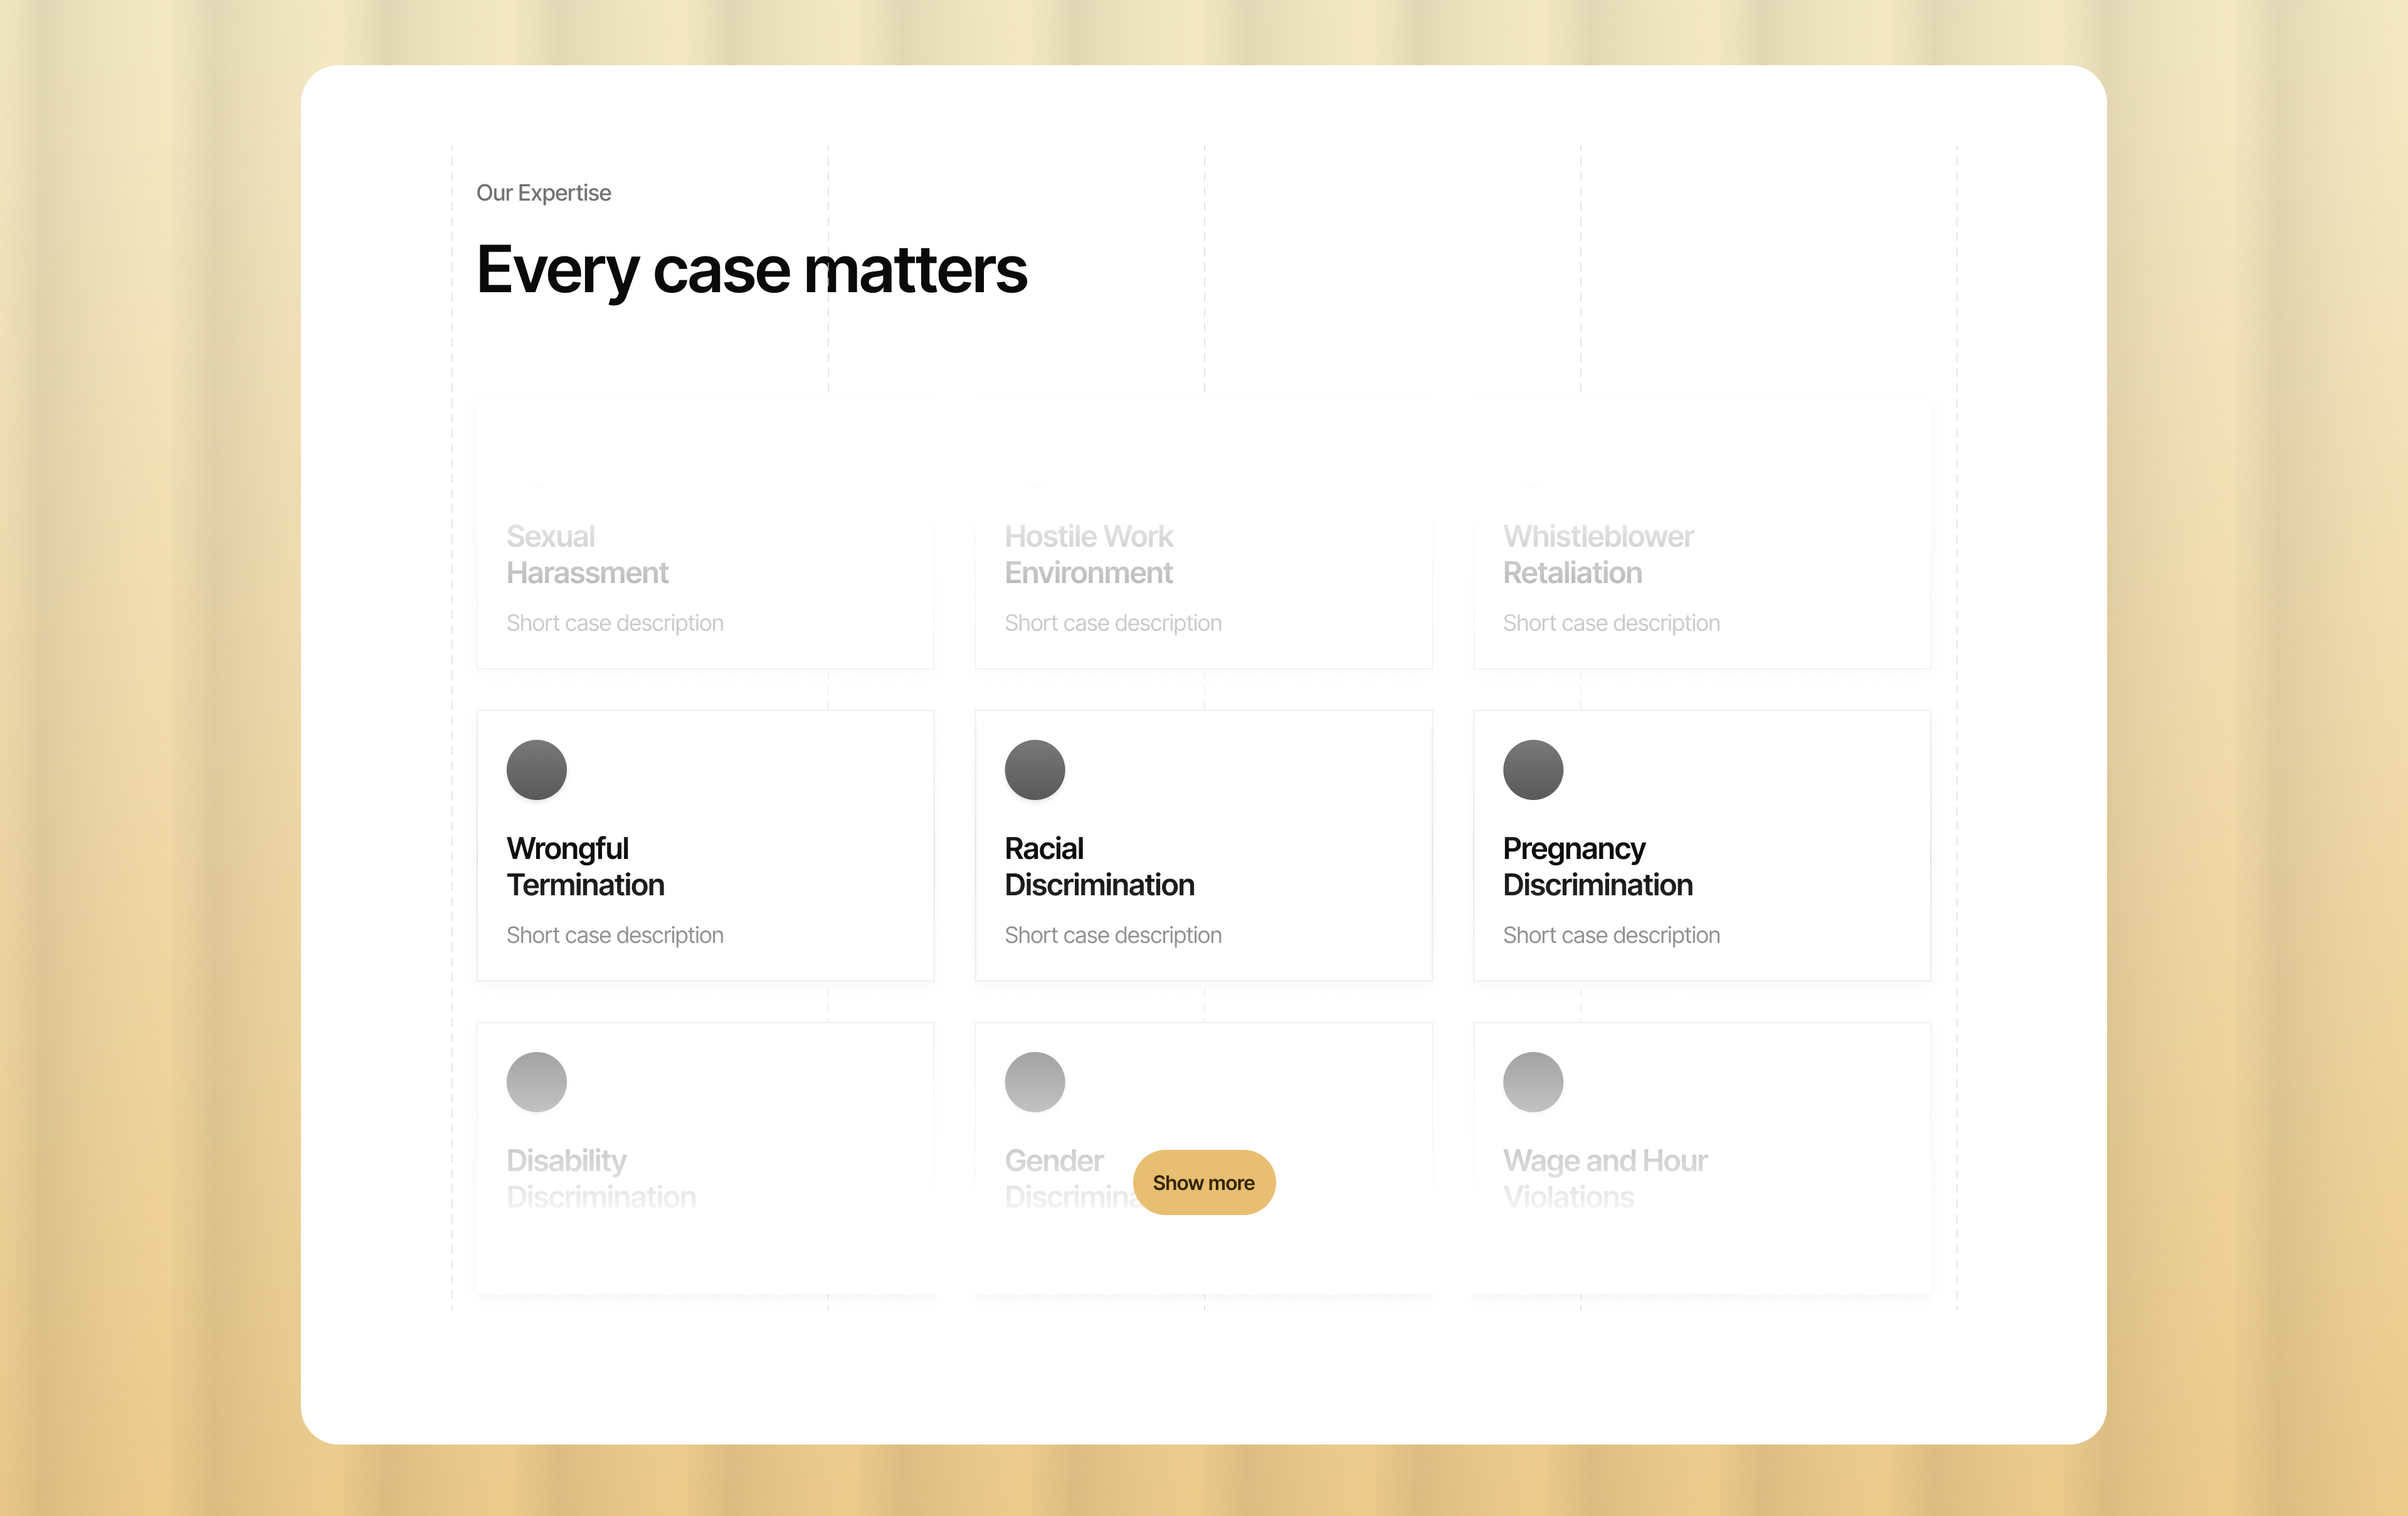
Task: Click the Wrongful Termination heading
Action: (586, 866)
